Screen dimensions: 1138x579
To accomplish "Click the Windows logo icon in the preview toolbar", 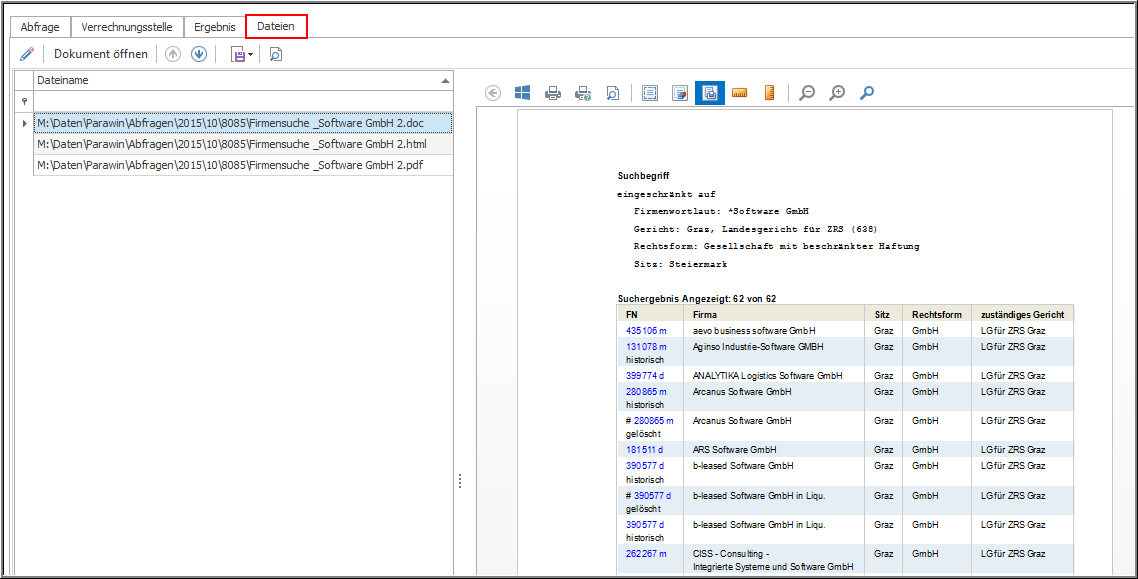I will click(523, 93).
